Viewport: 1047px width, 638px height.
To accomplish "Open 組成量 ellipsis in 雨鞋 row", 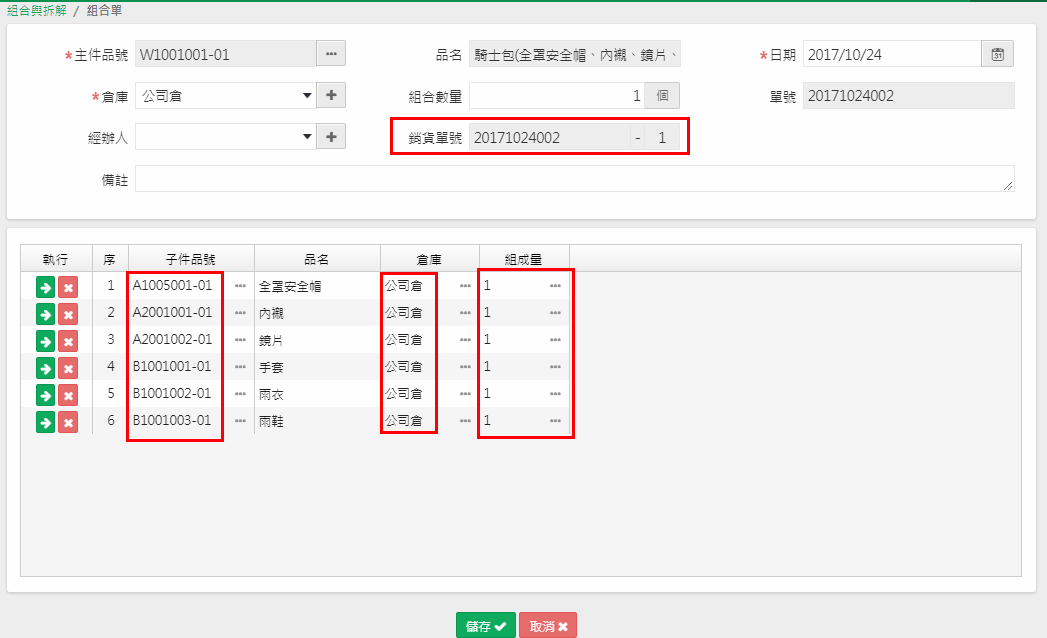I will (x=556, y=421).
